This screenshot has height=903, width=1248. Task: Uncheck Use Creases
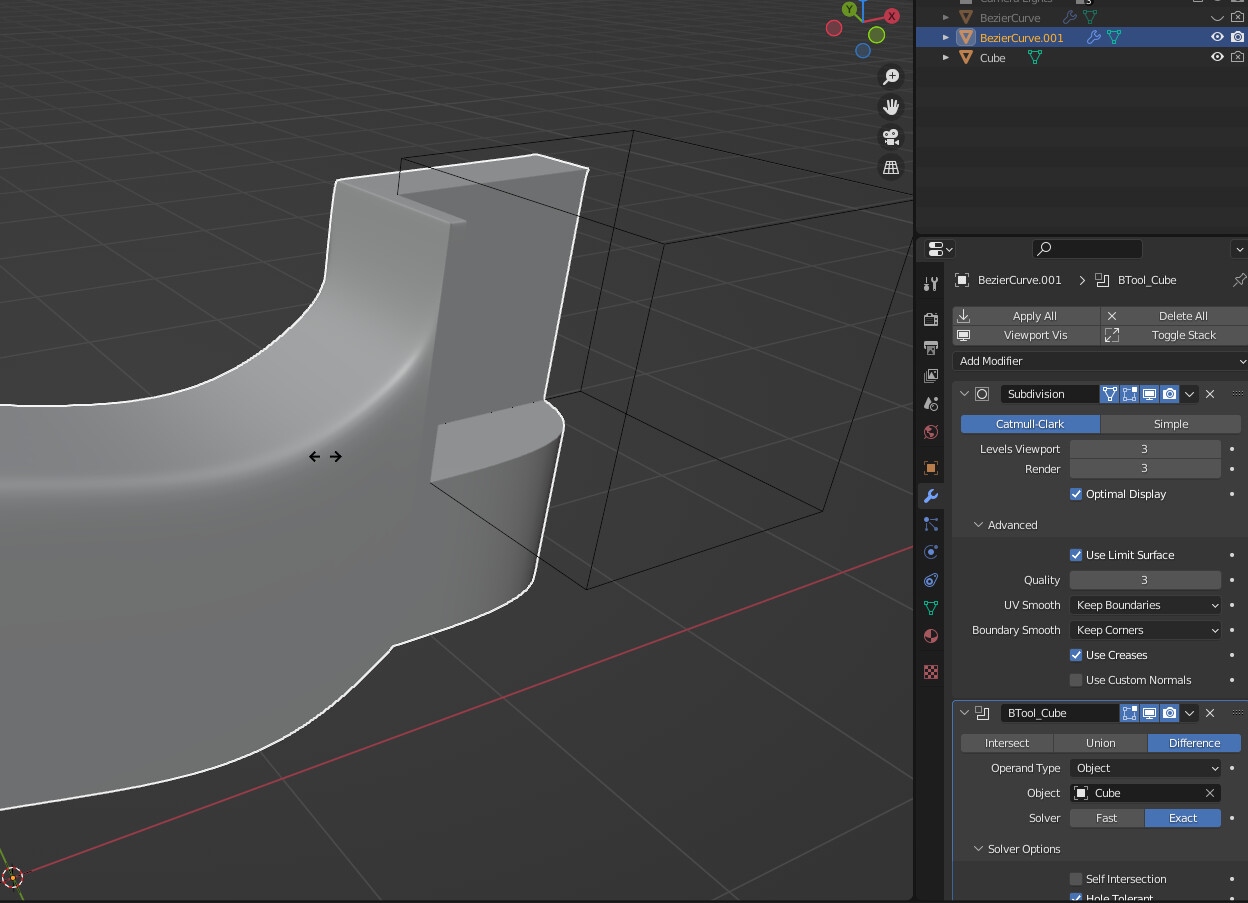[x=1076, y=655]
